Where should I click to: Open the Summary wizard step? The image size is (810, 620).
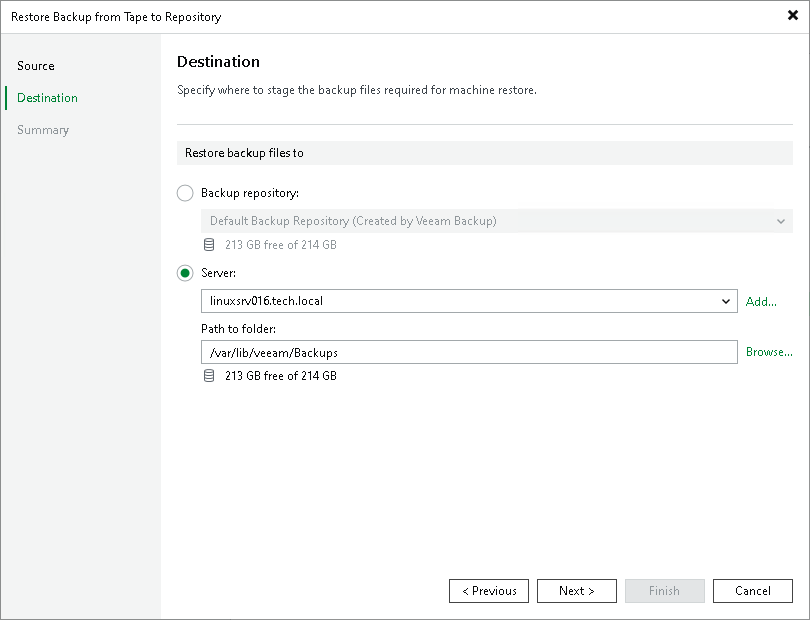pyautogui.click(x=43, y=130)
